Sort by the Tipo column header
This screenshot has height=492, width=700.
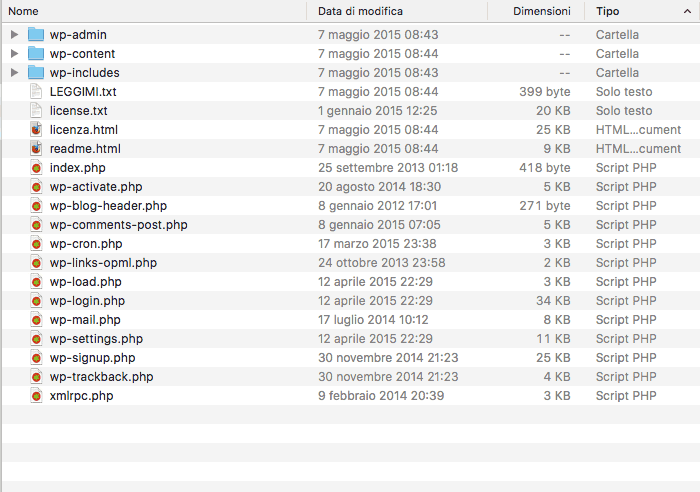pyautogui.click(x=640, y=11)
